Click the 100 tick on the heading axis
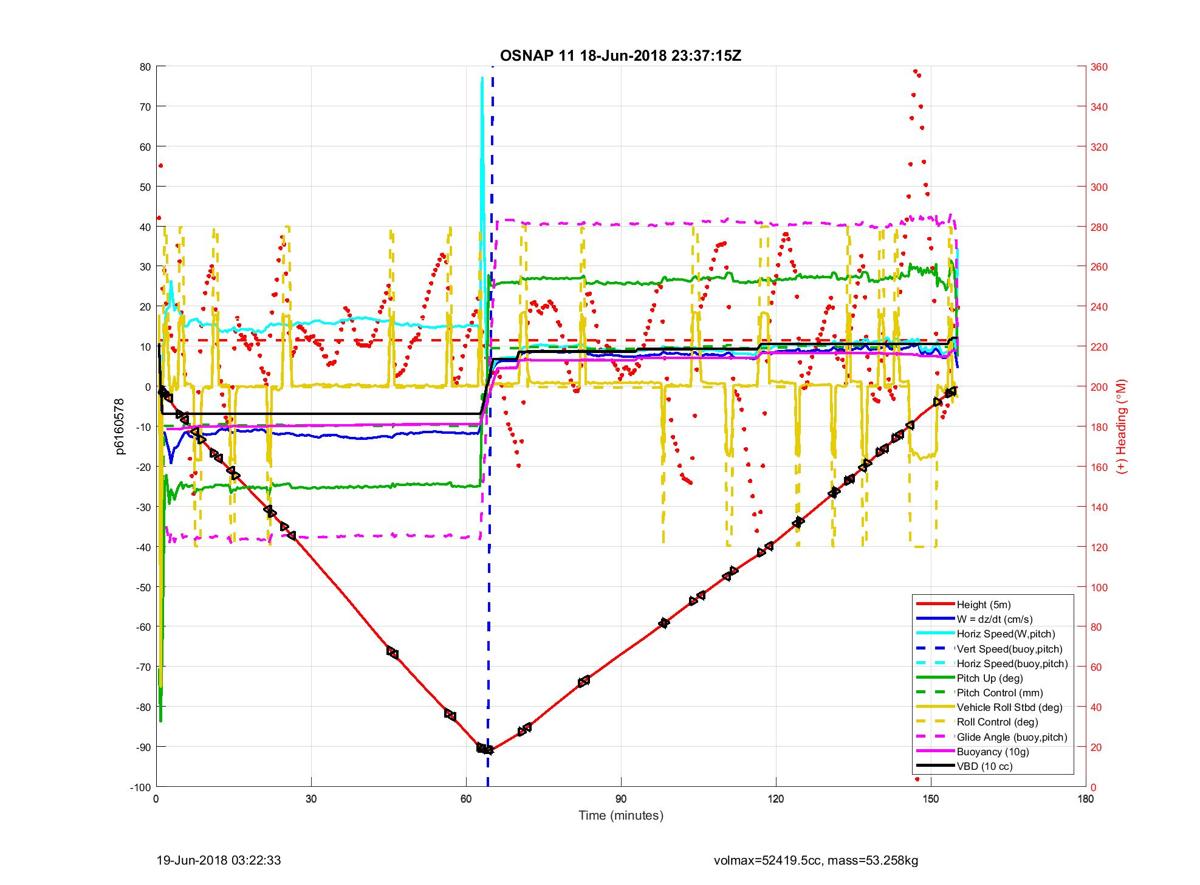Image resolution: width=1200 pixels, height=885 pixels. (1100, 587)
